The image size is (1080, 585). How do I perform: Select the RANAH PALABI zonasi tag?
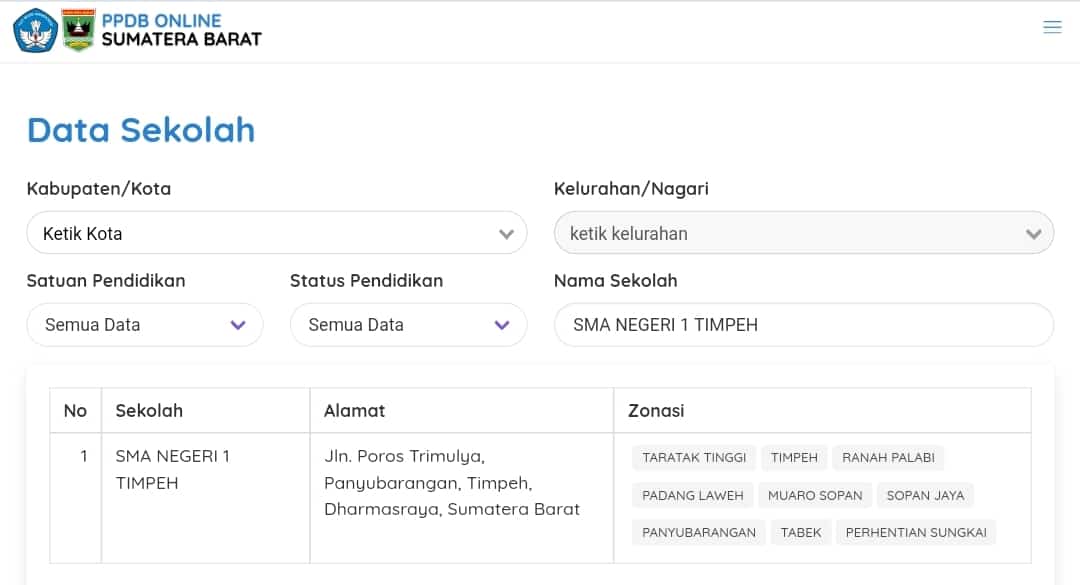888,458
